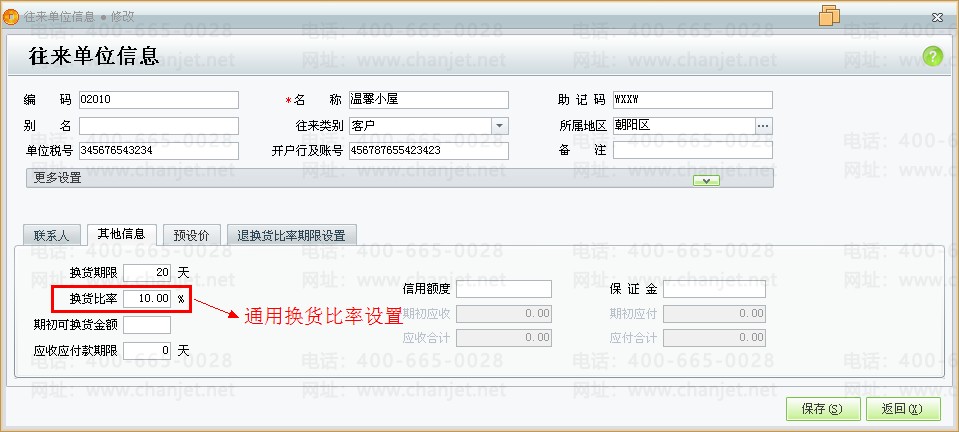The width and height of the screenshot is (959, 432).
Task: Click the app logo in title bar
Action: [11, 16]
